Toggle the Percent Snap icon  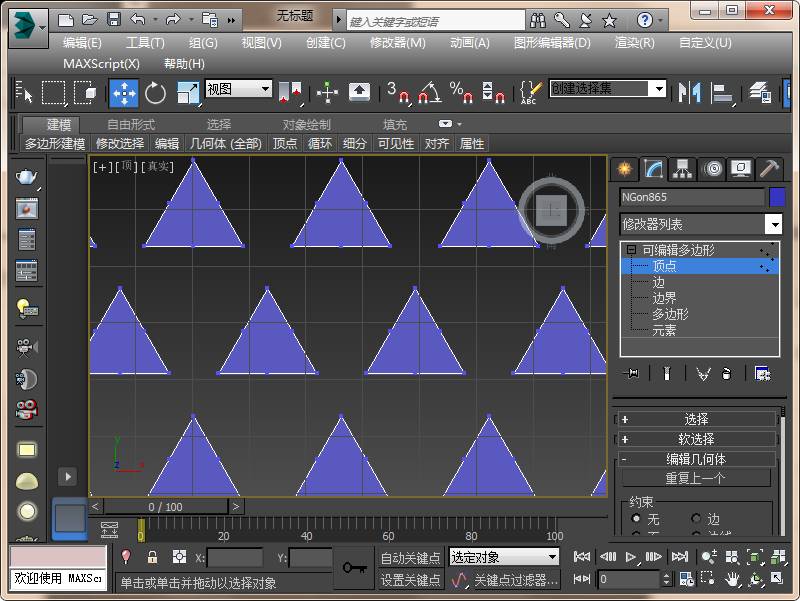(461, 92)
